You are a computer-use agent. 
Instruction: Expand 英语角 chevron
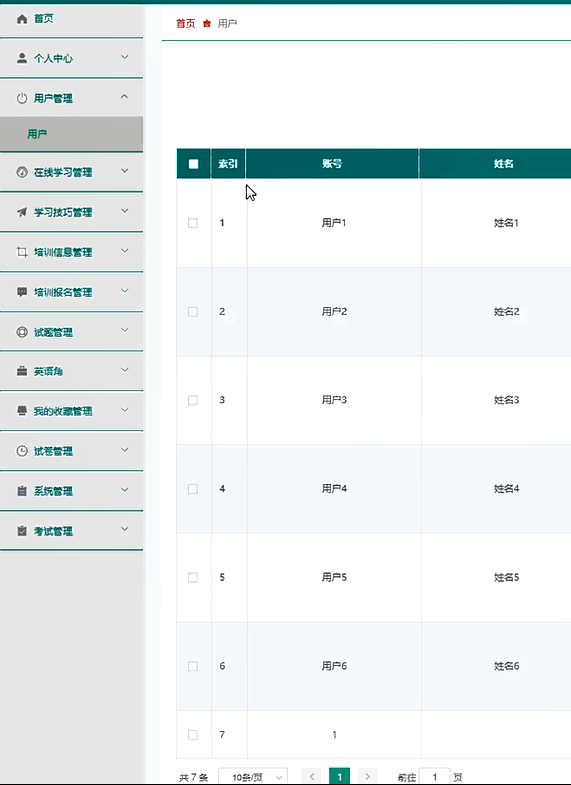point(125,370)
